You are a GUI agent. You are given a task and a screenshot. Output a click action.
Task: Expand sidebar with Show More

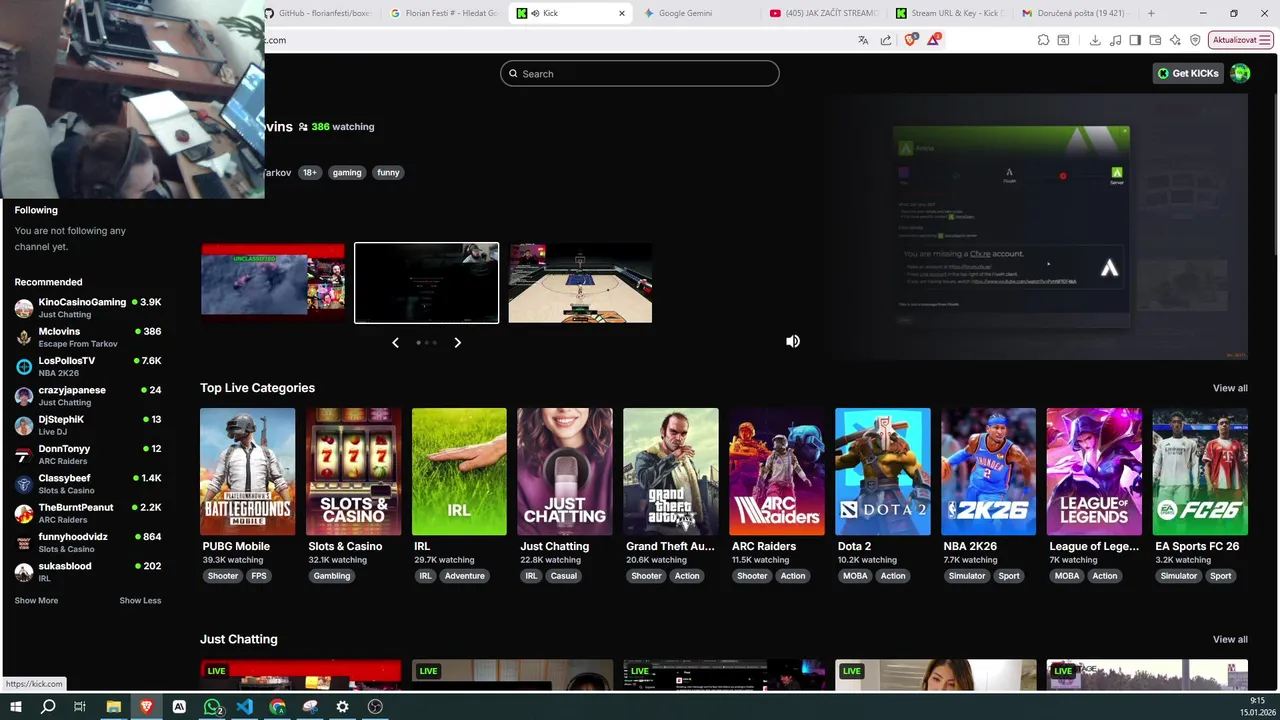tap(36, 600)
